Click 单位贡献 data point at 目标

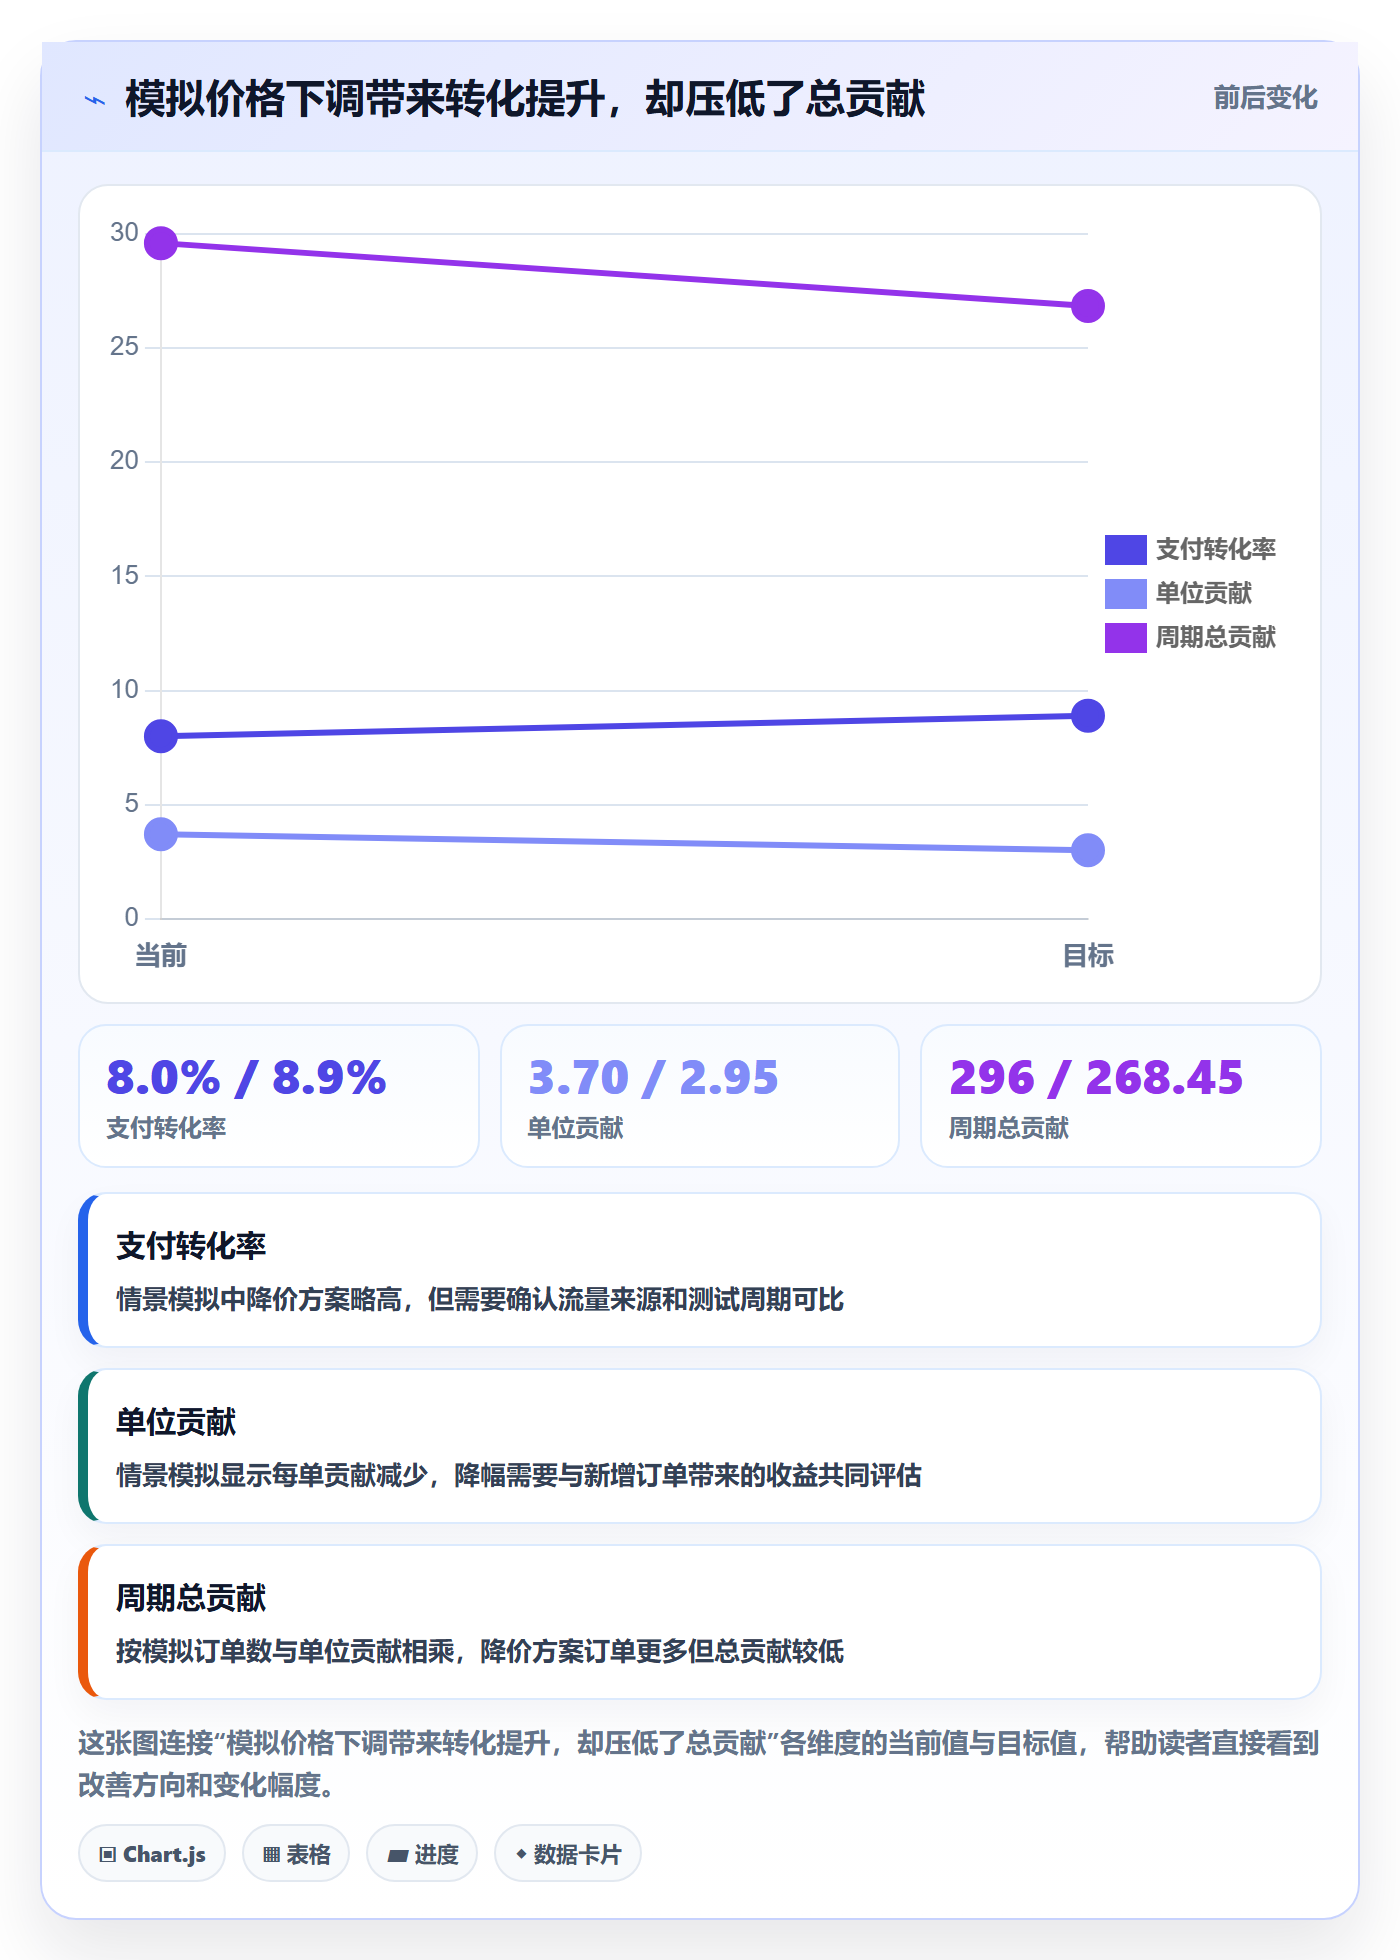point(1088,851)
